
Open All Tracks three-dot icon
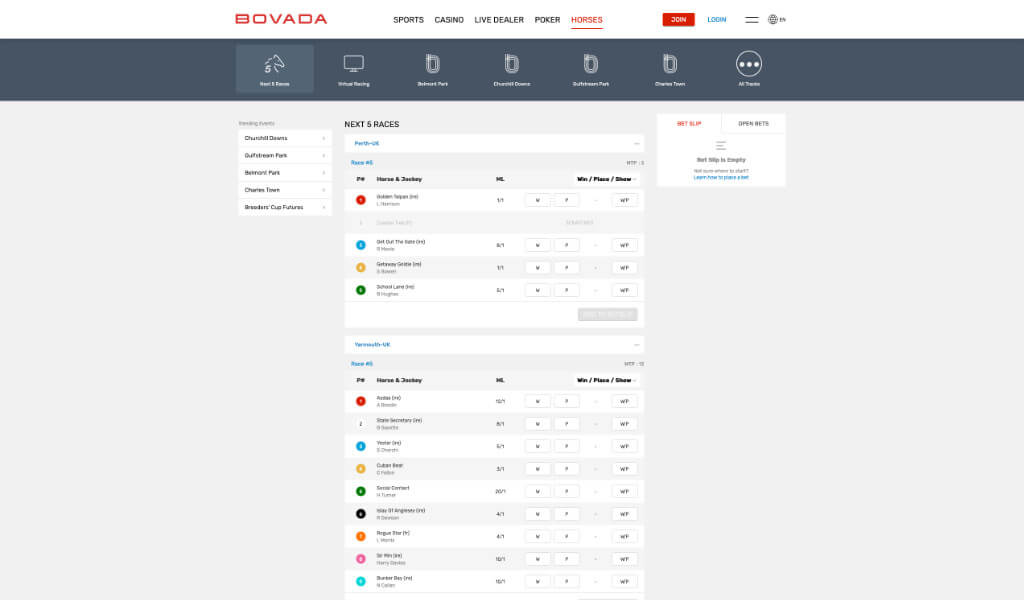748,64
